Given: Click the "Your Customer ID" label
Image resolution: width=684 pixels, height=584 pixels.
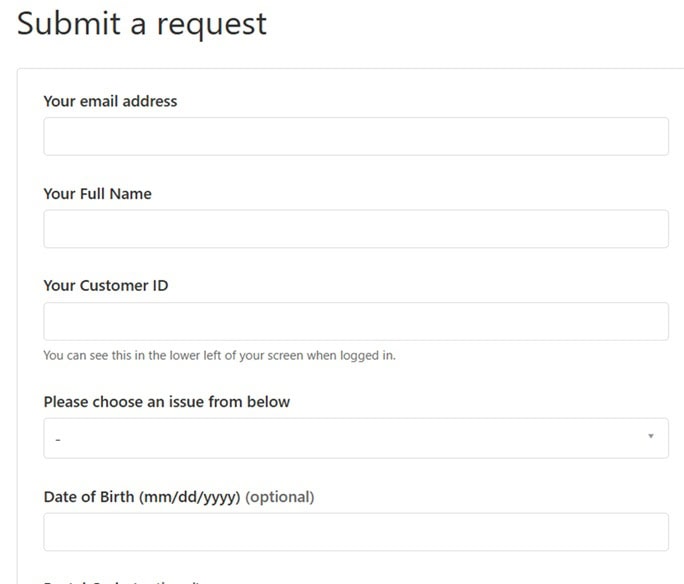Looking at the screenshot, I should 105,286.
